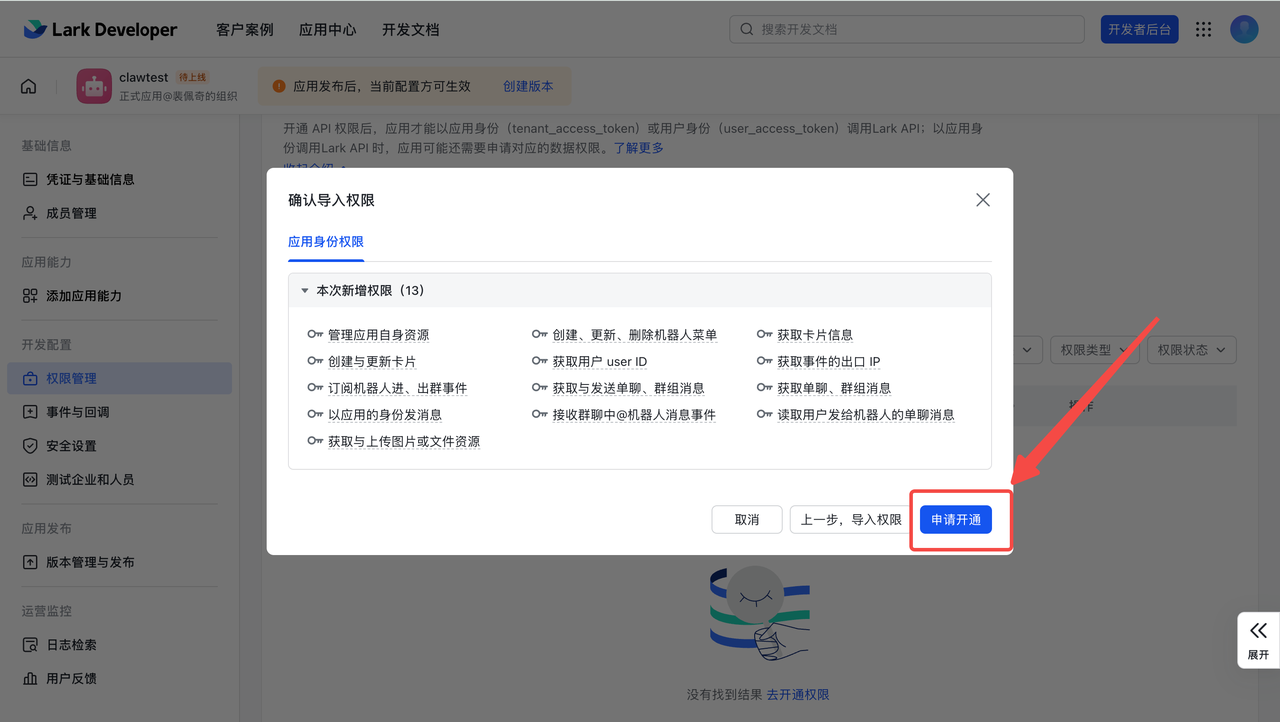The image size is (1280, 722).
Task: Click the 获取用户 user ID permission
Action: tap(600, 361)
